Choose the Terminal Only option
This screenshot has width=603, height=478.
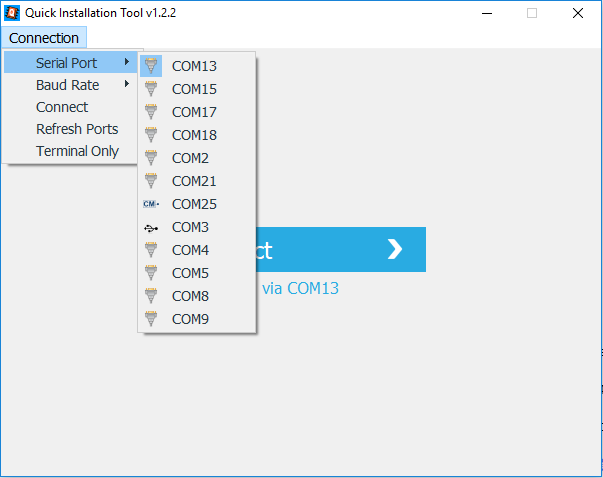[77, 151]
